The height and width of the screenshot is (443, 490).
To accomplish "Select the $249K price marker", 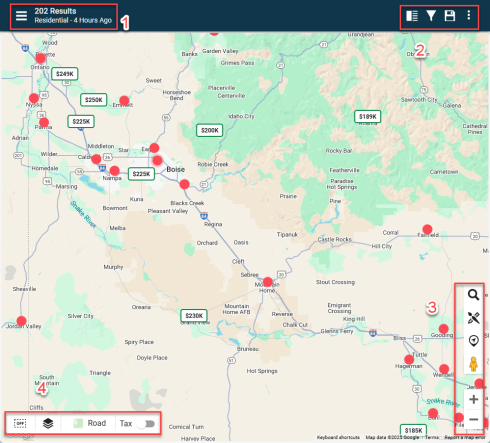I will (65, 74).
